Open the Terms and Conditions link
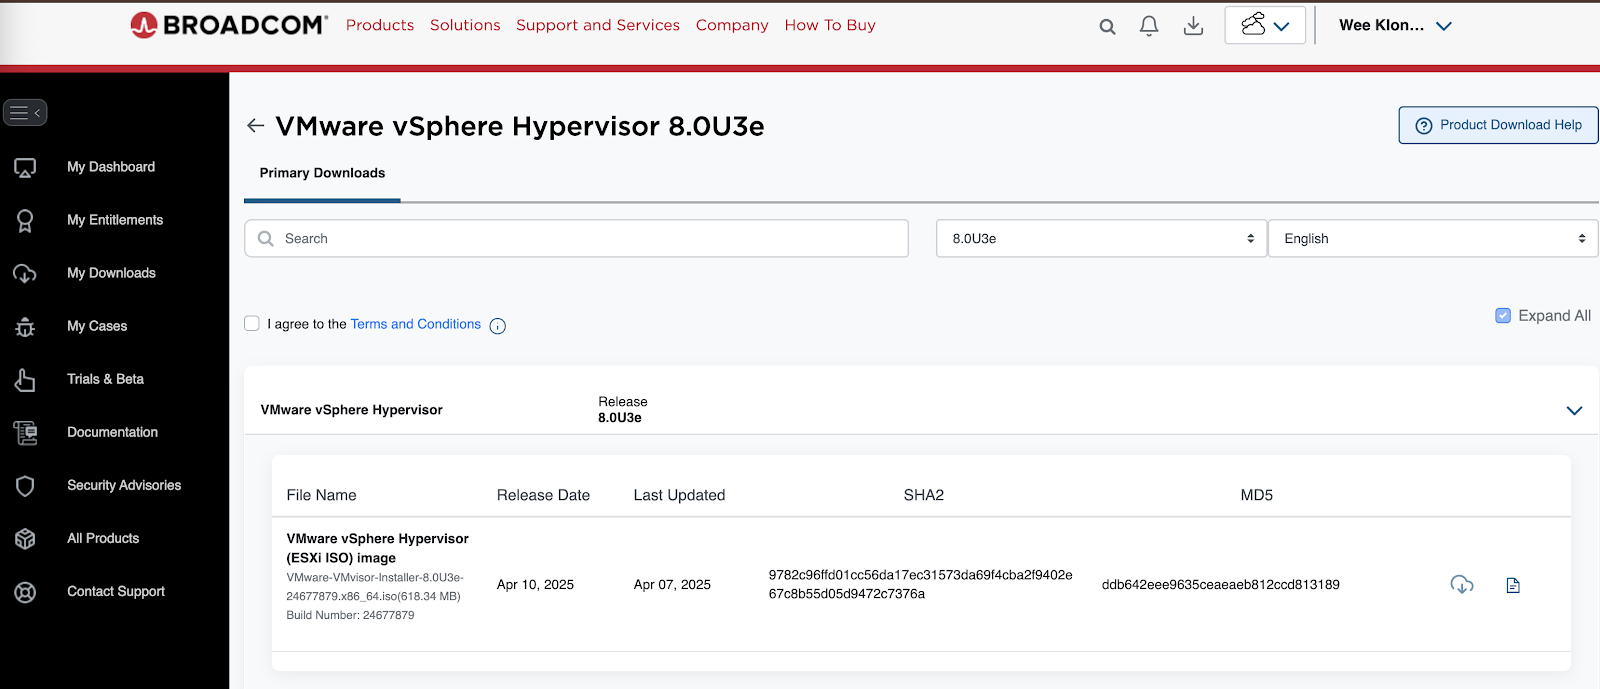Viewport: 1600px width, 689px height. [x=416, y=324]
